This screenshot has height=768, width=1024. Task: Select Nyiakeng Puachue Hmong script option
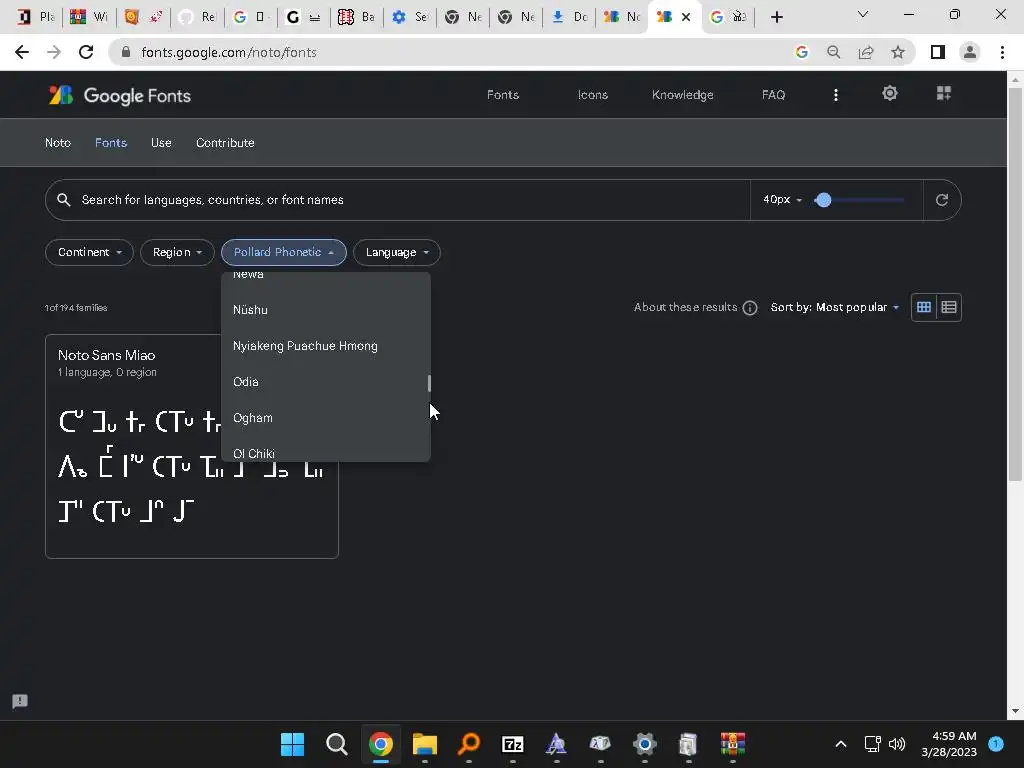click(325, 346)
